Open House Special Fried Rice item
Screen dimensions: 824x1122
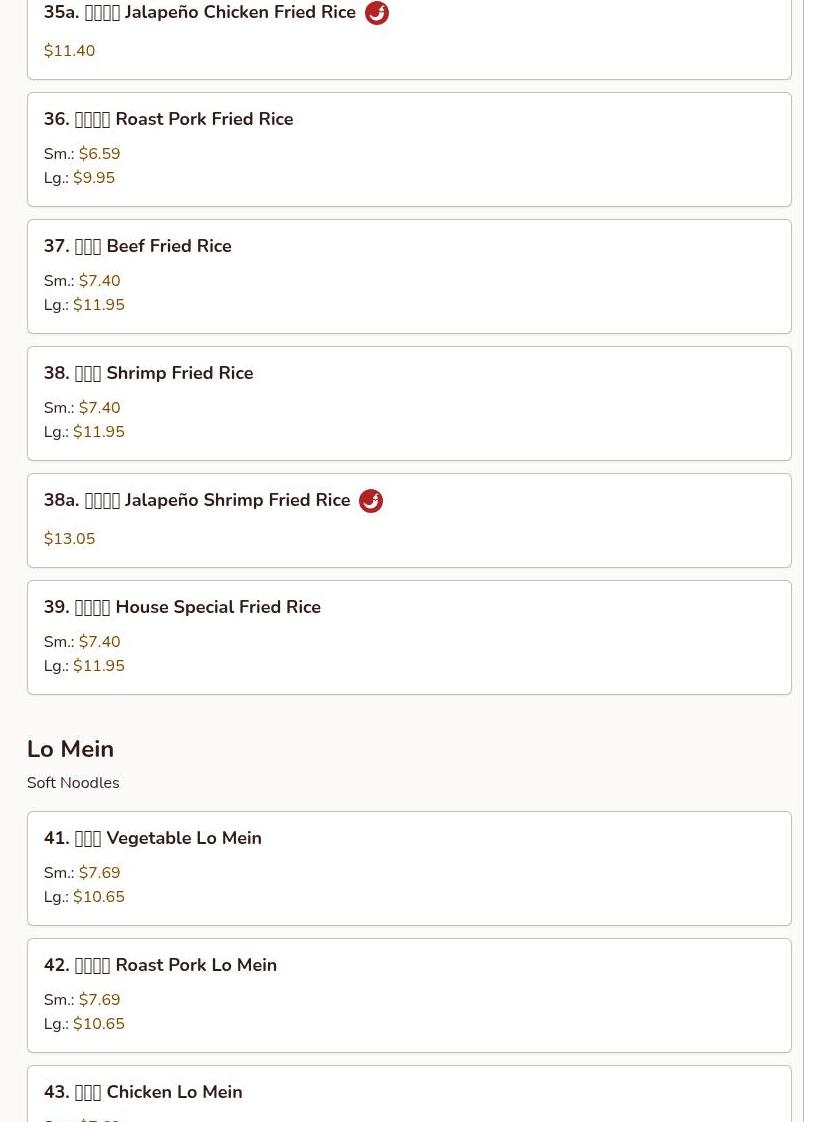[182, 607]
